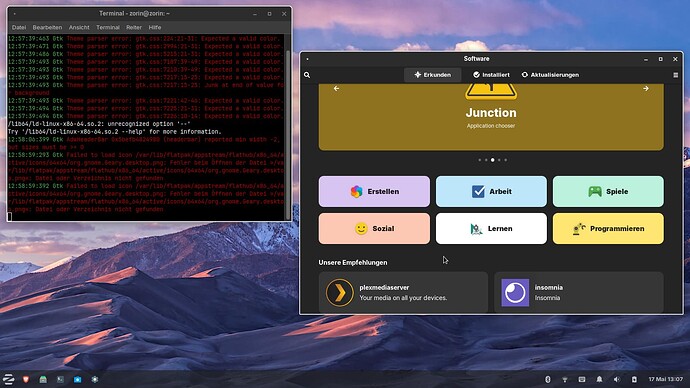Launch Brave browser from the taskbar
Screen dimensions: 690x388
point(26,379)
